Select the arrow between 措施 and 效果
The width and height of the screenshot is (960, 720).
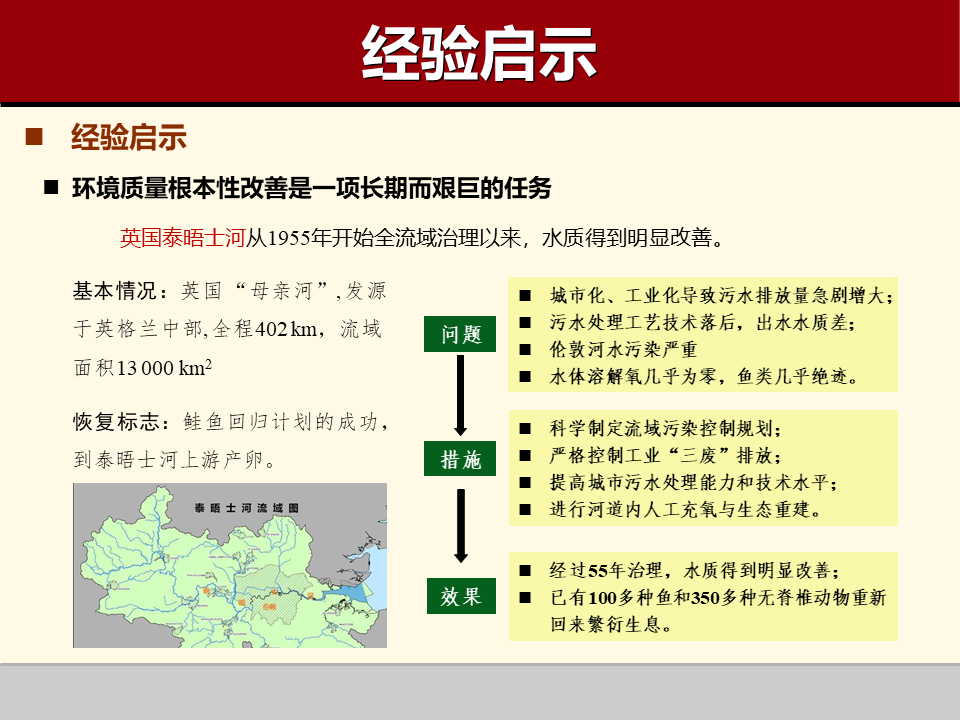(461, 525)
